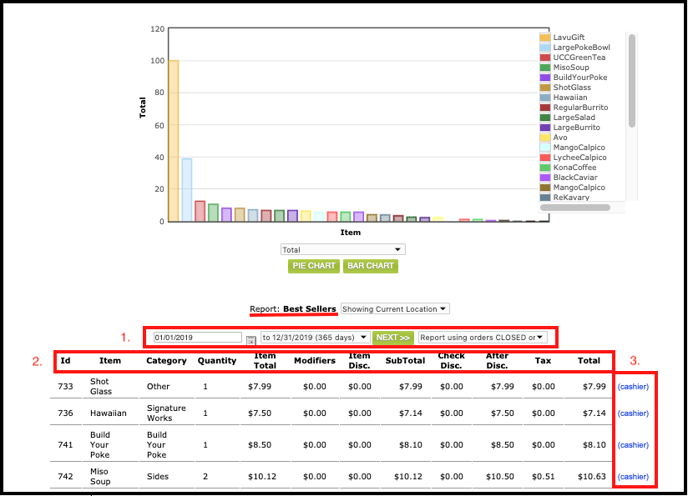Sort by the Item column header
Screen dimensions: 688x496
click(110, 361)
